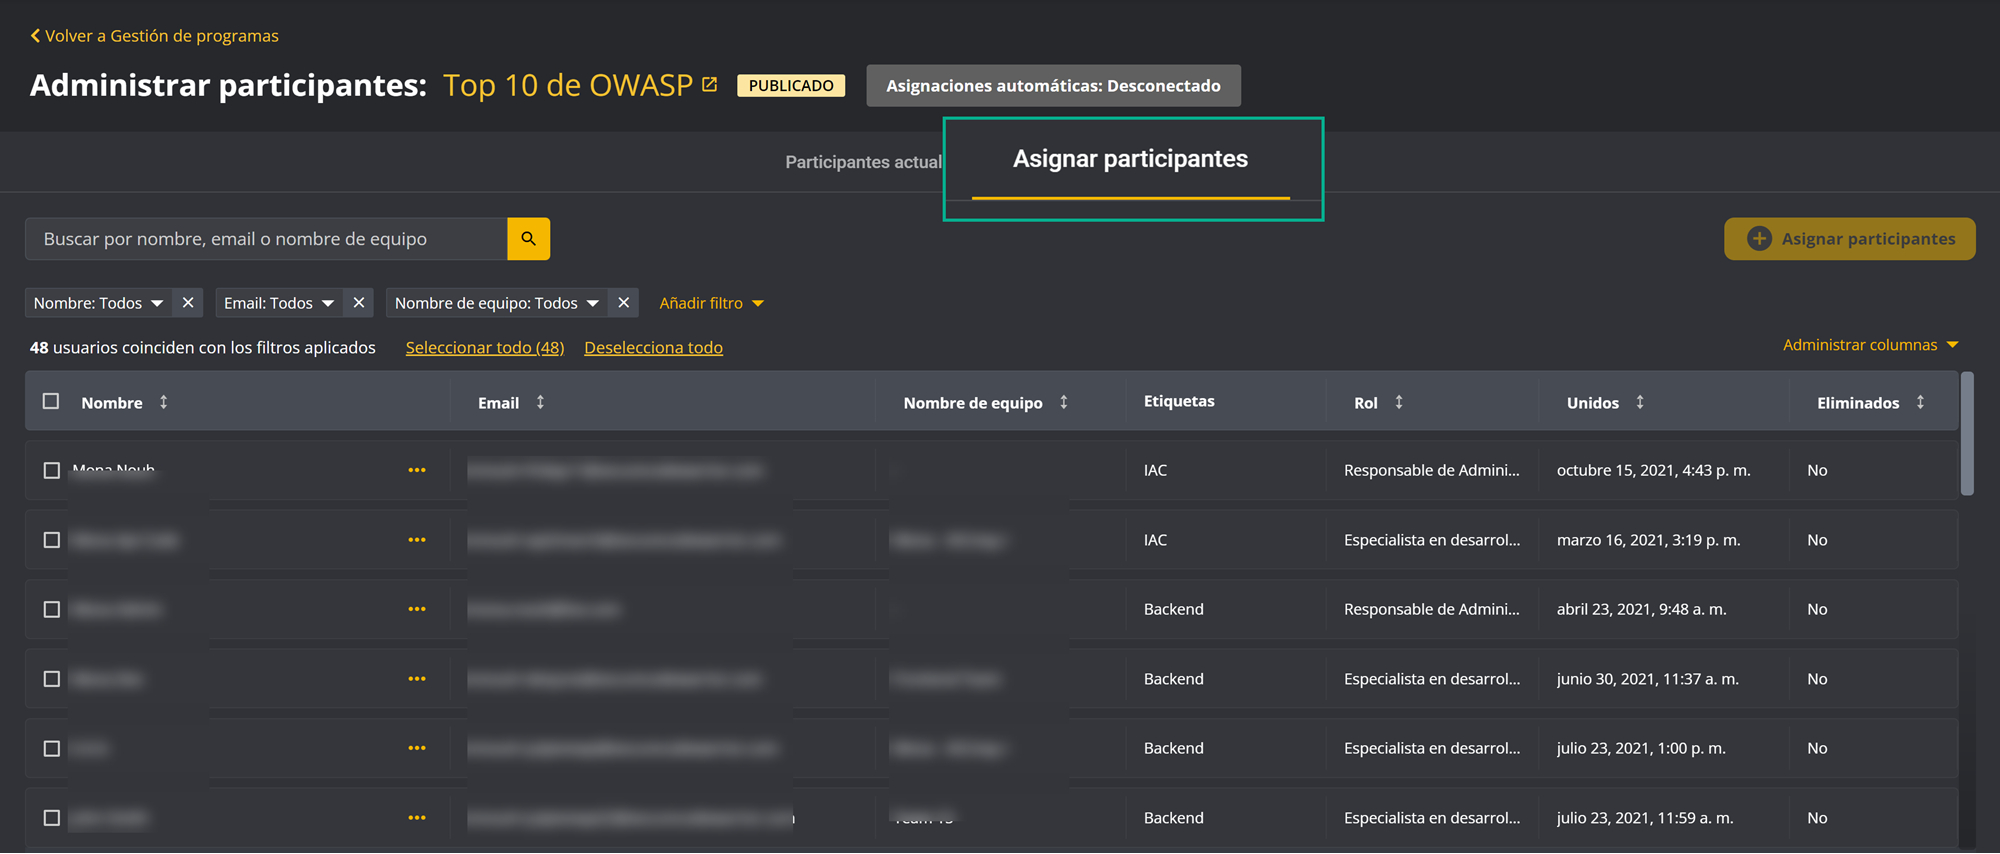This screenshot has height=854, width=2000.
Task: Sort by Nombre de equipo column arrows
Action: pyautogui.click(x=1064, y=402)
